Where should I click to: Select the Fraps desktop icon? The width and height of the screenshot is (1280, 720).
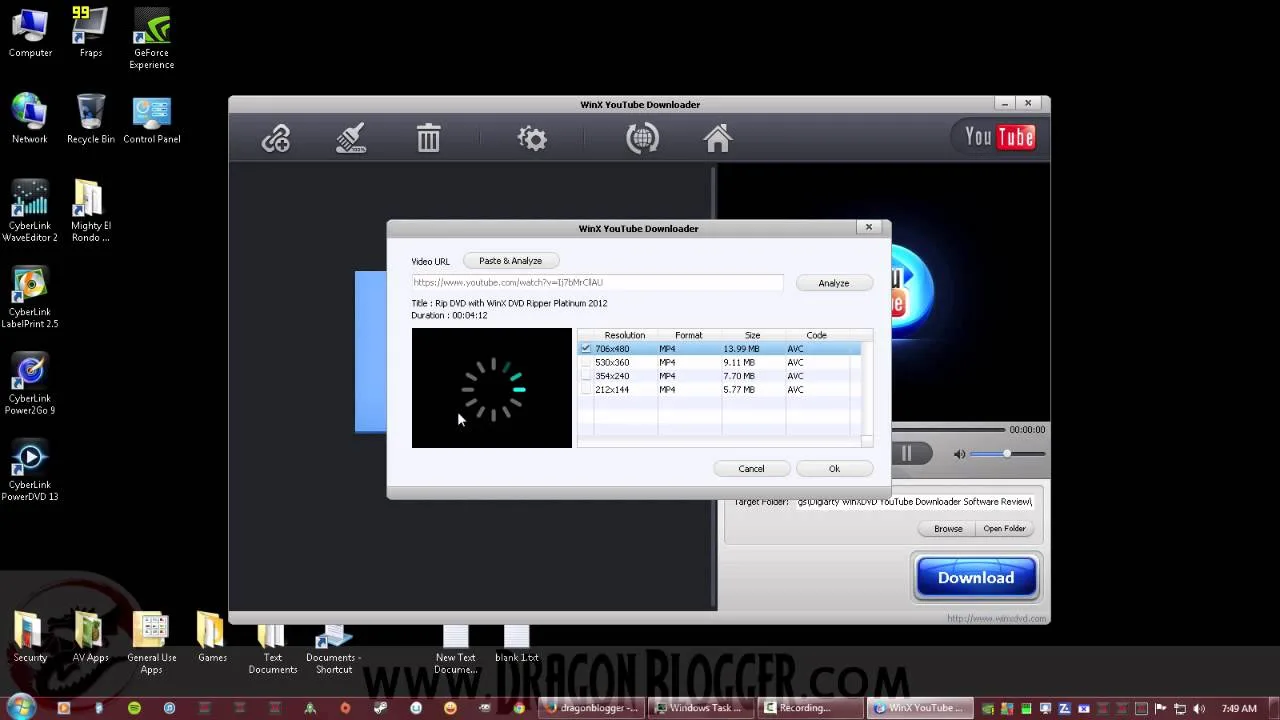(x=91, y=33)
